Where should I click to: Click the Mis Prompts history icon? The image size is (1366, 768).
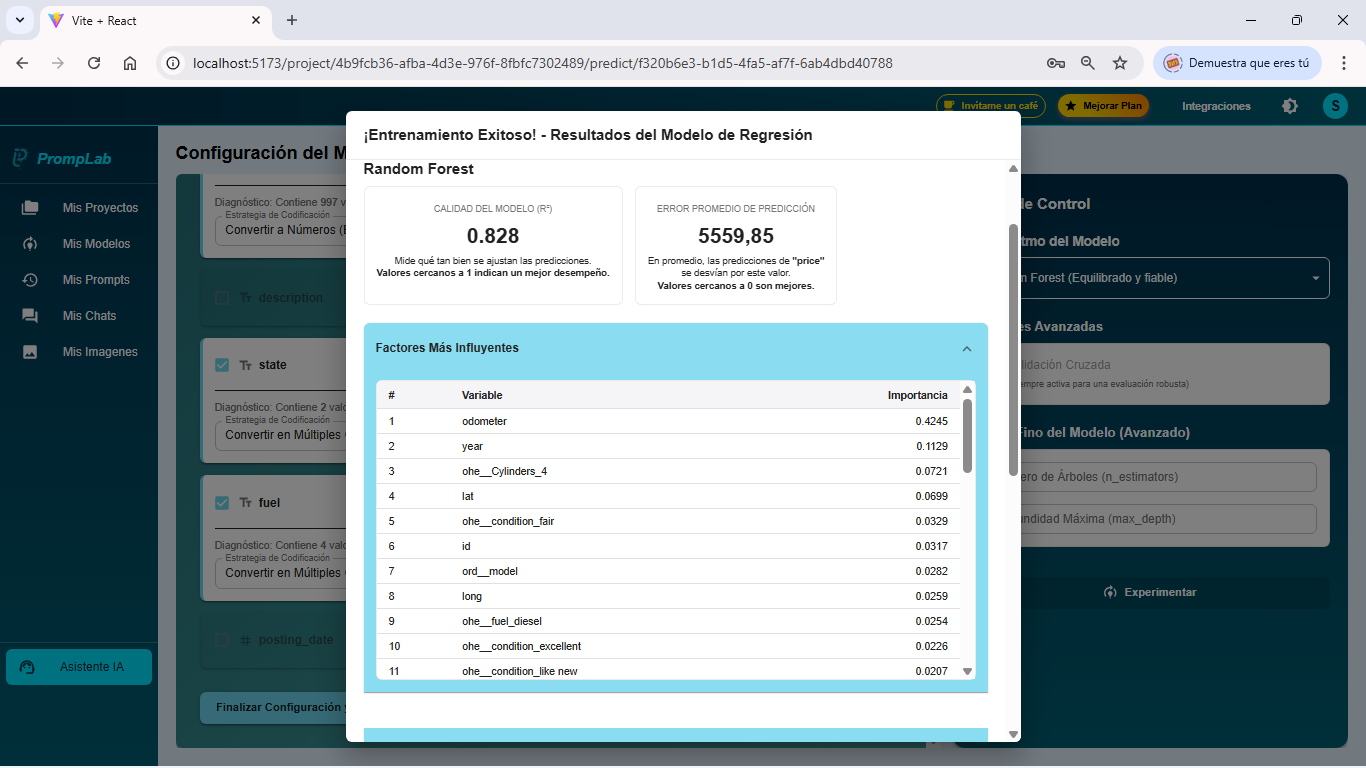point(30,280)
